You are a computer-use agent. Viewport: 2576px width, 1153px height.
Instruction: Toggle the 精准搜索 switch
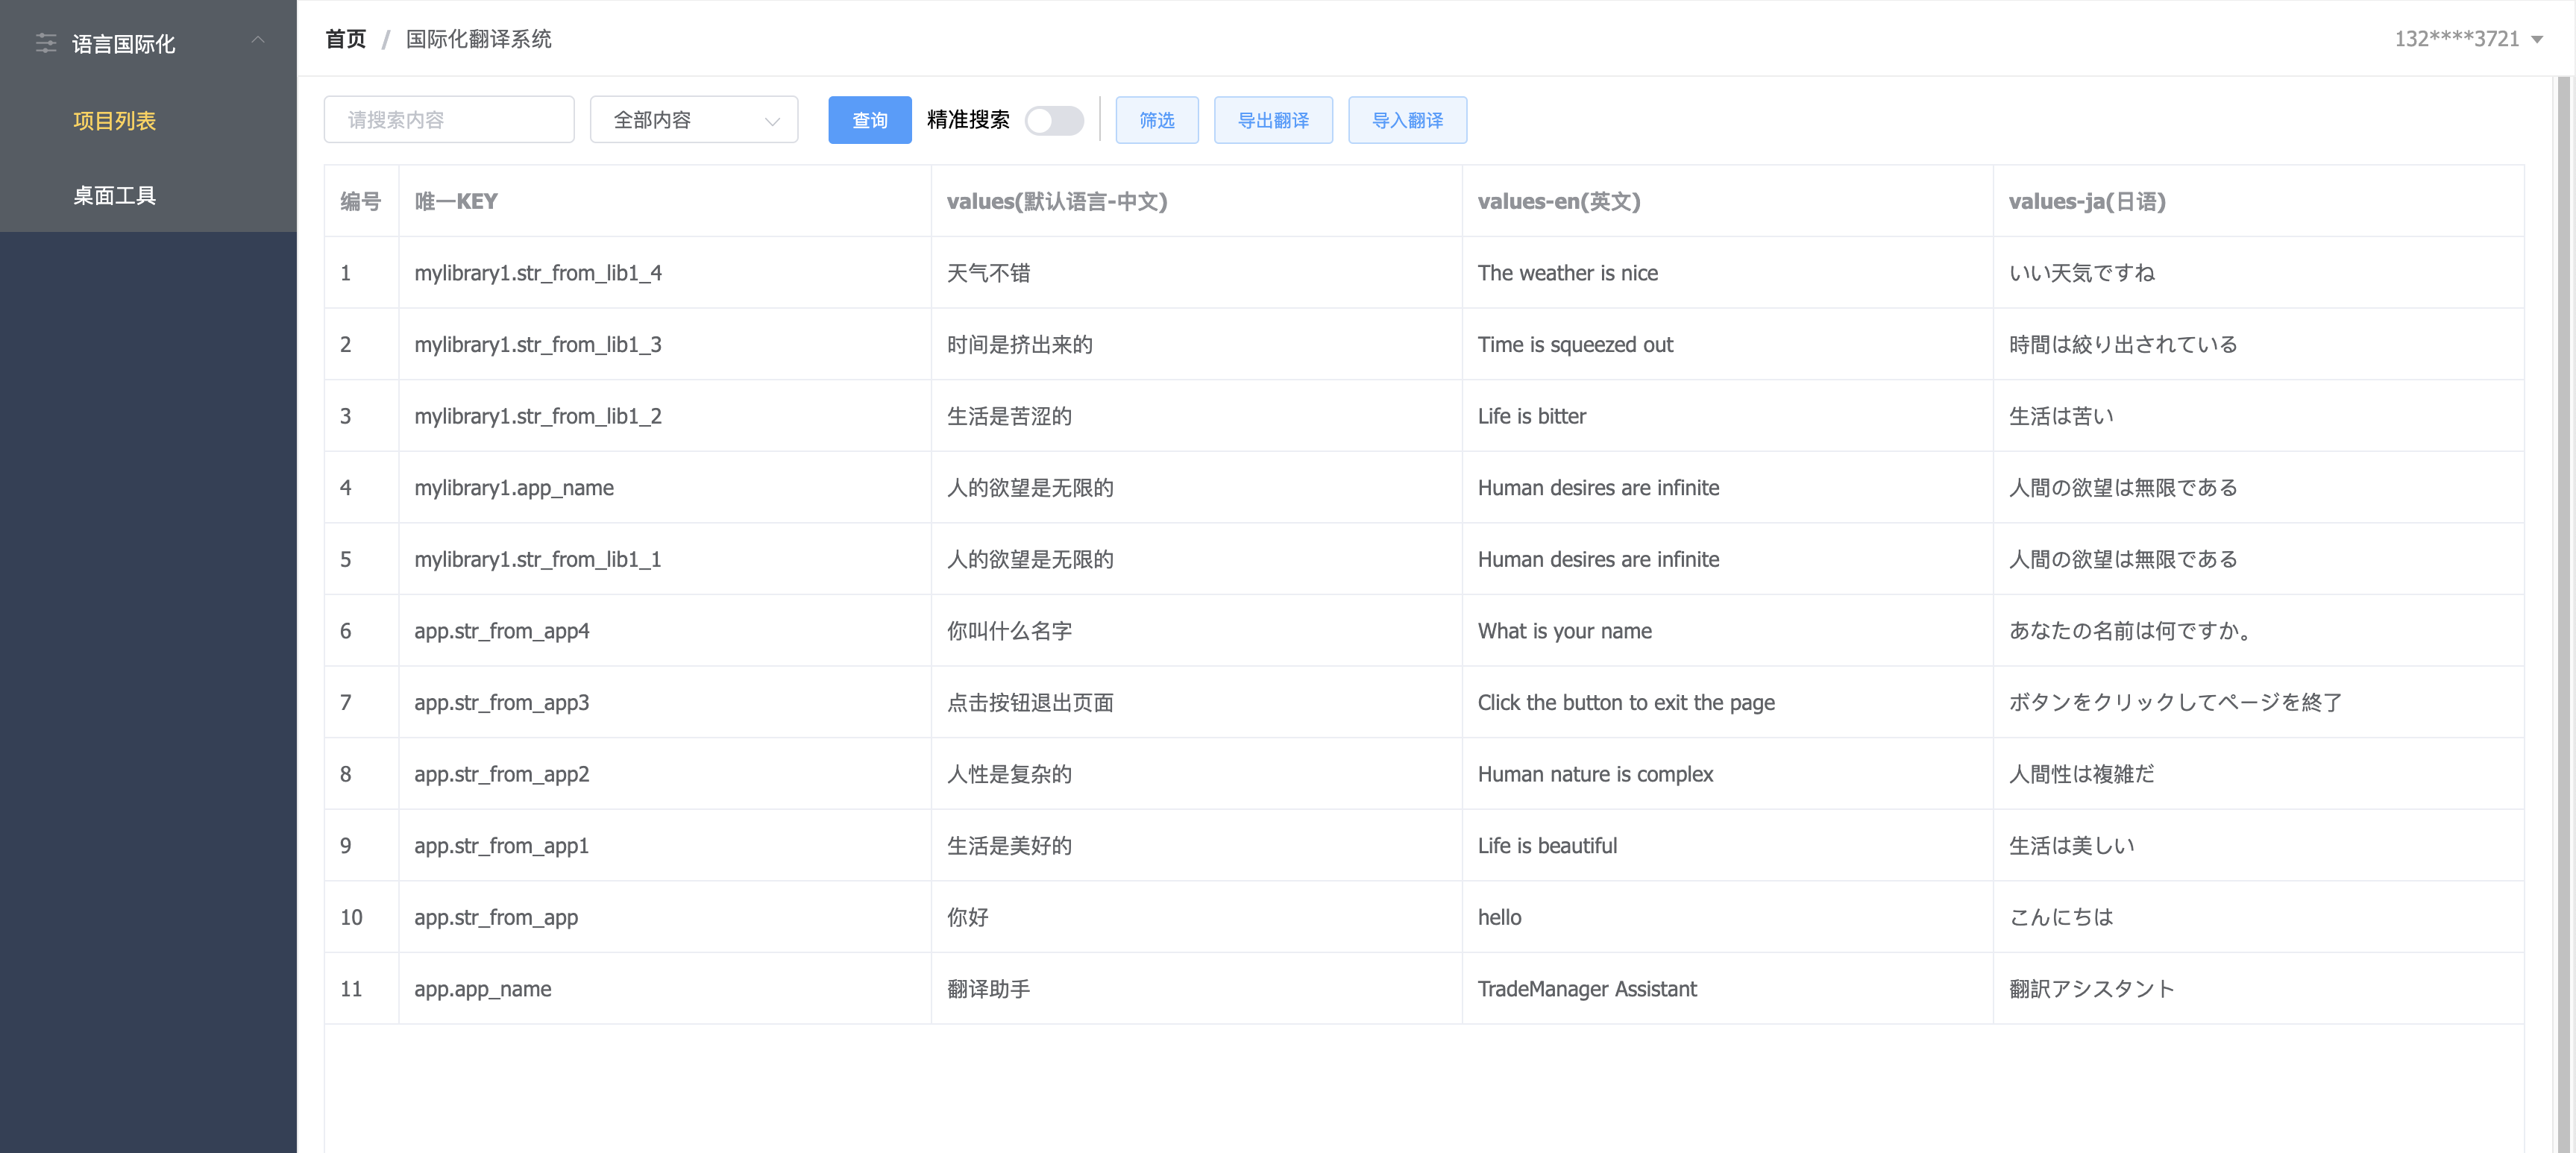coord(1054,120)
